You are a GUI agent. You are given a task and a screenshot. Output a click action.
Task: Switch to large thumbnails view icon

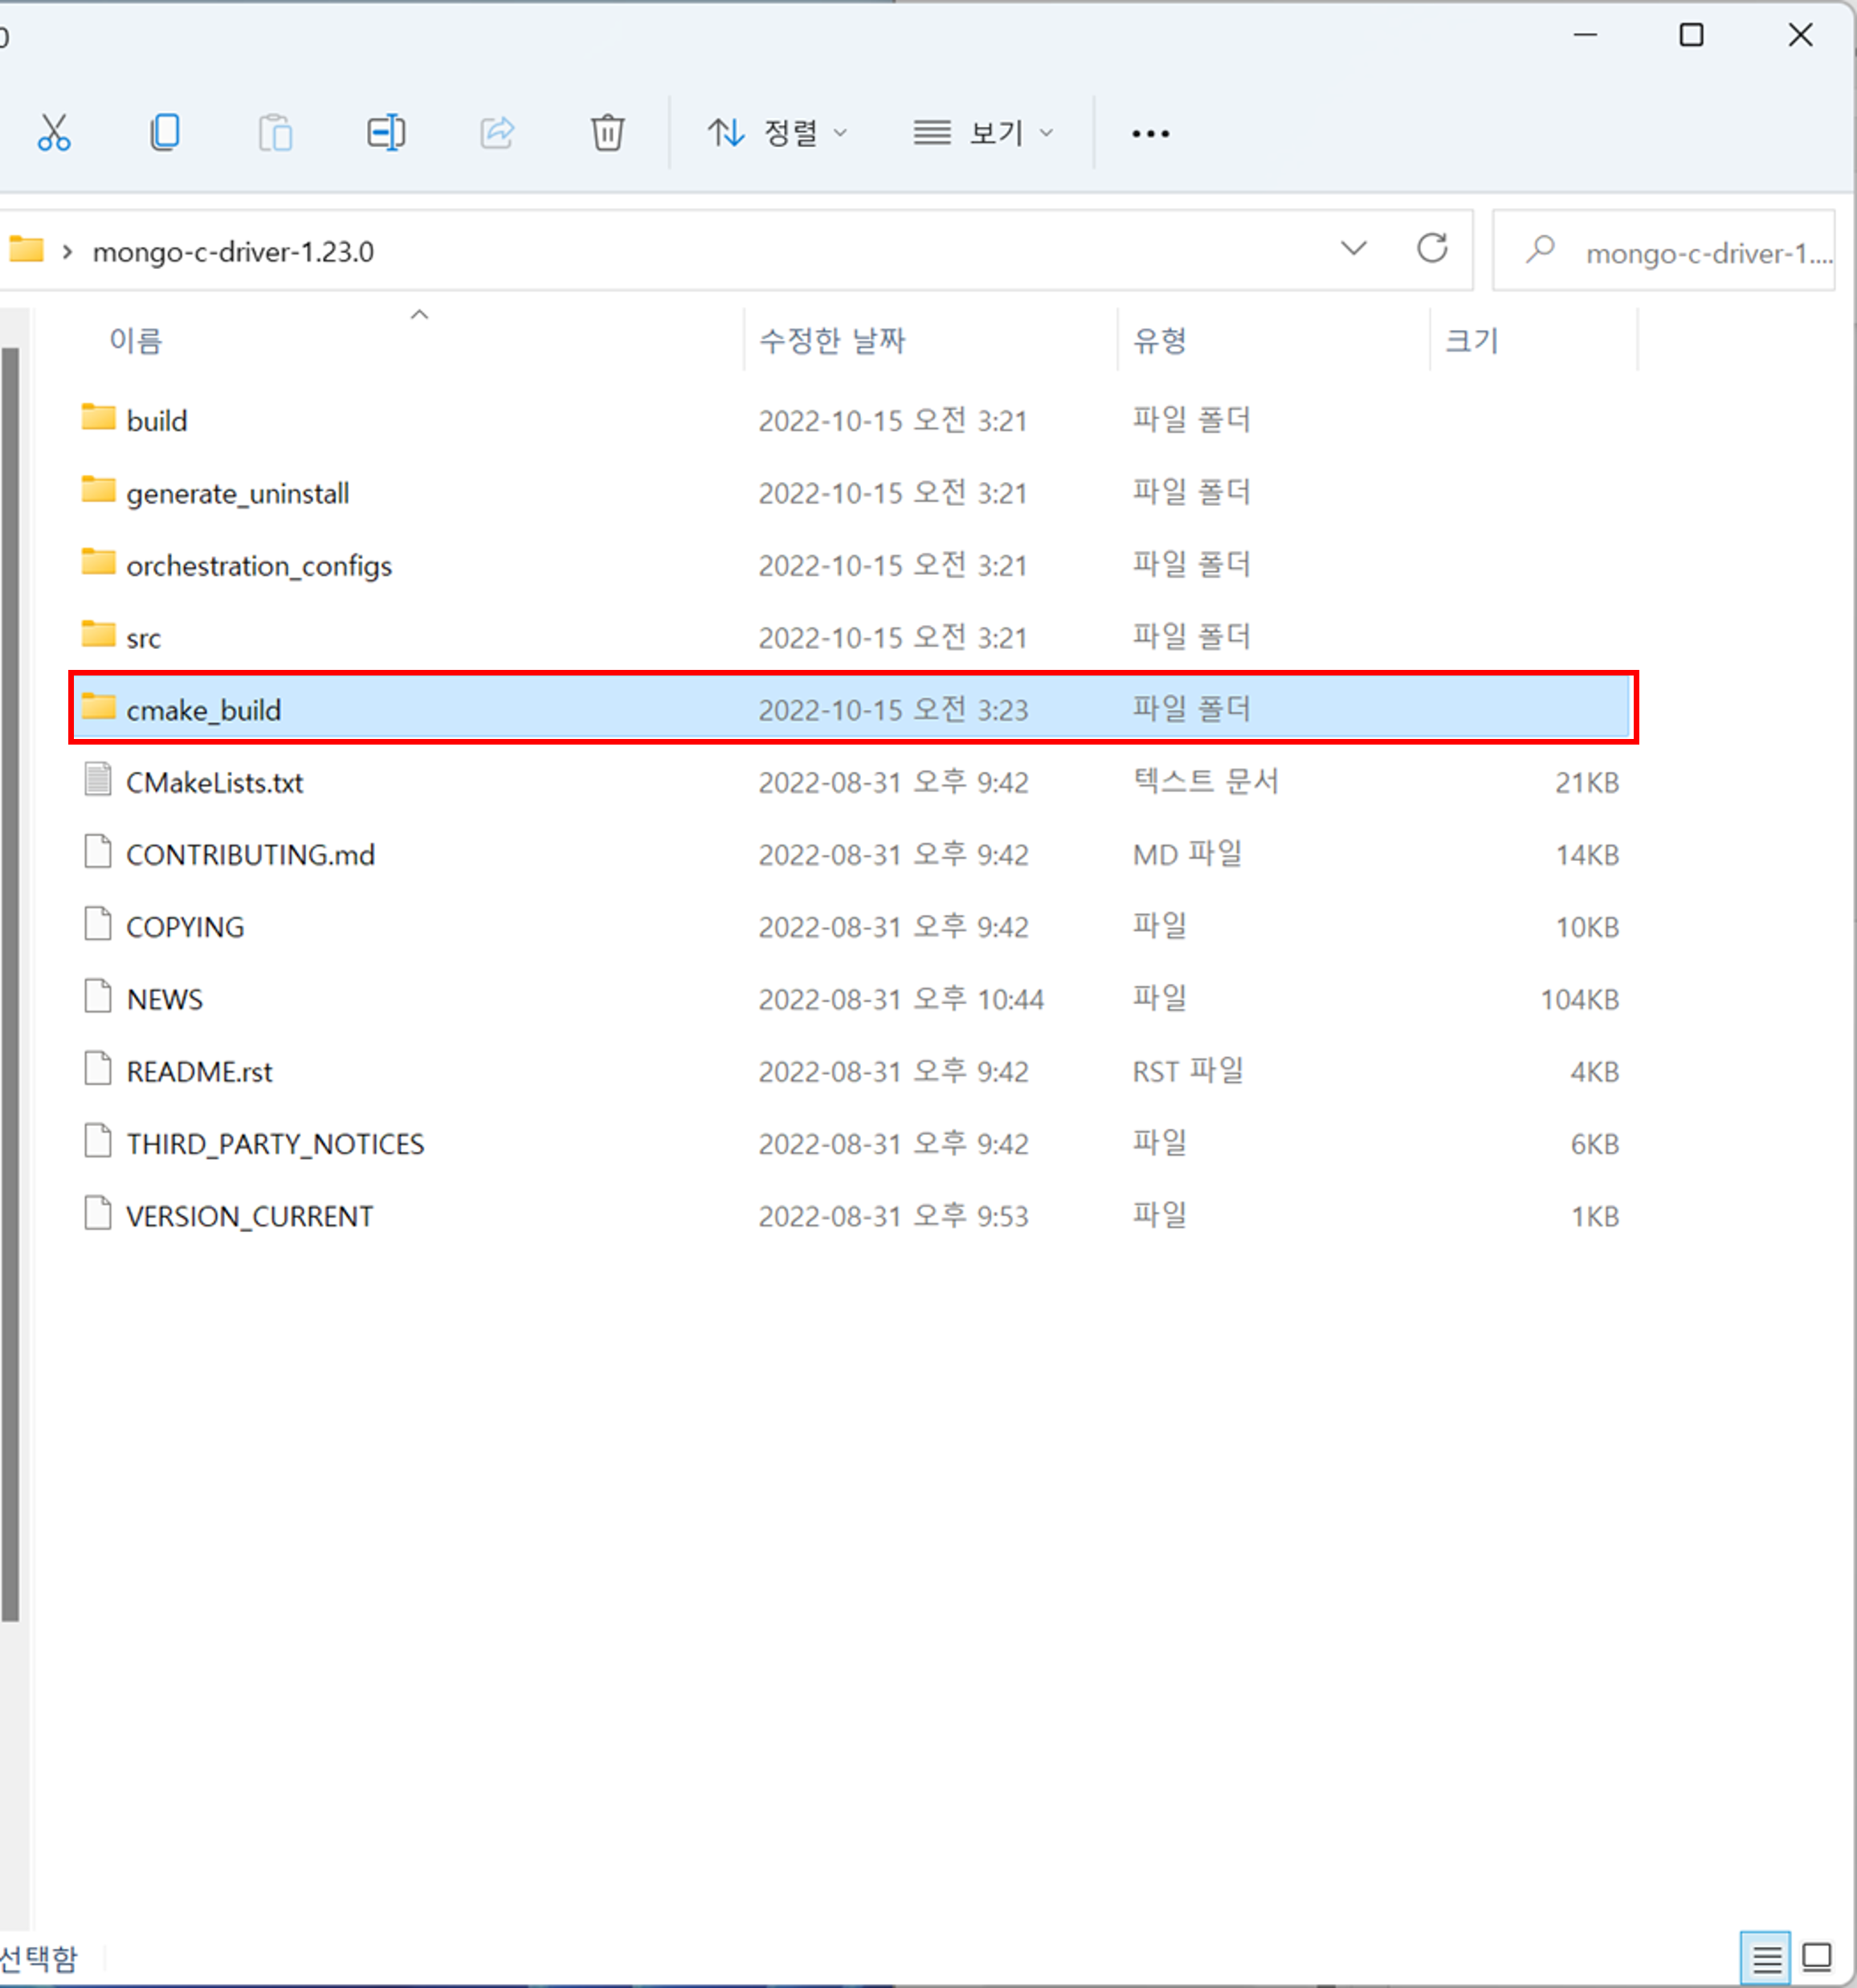[x=1817, y=1956]
